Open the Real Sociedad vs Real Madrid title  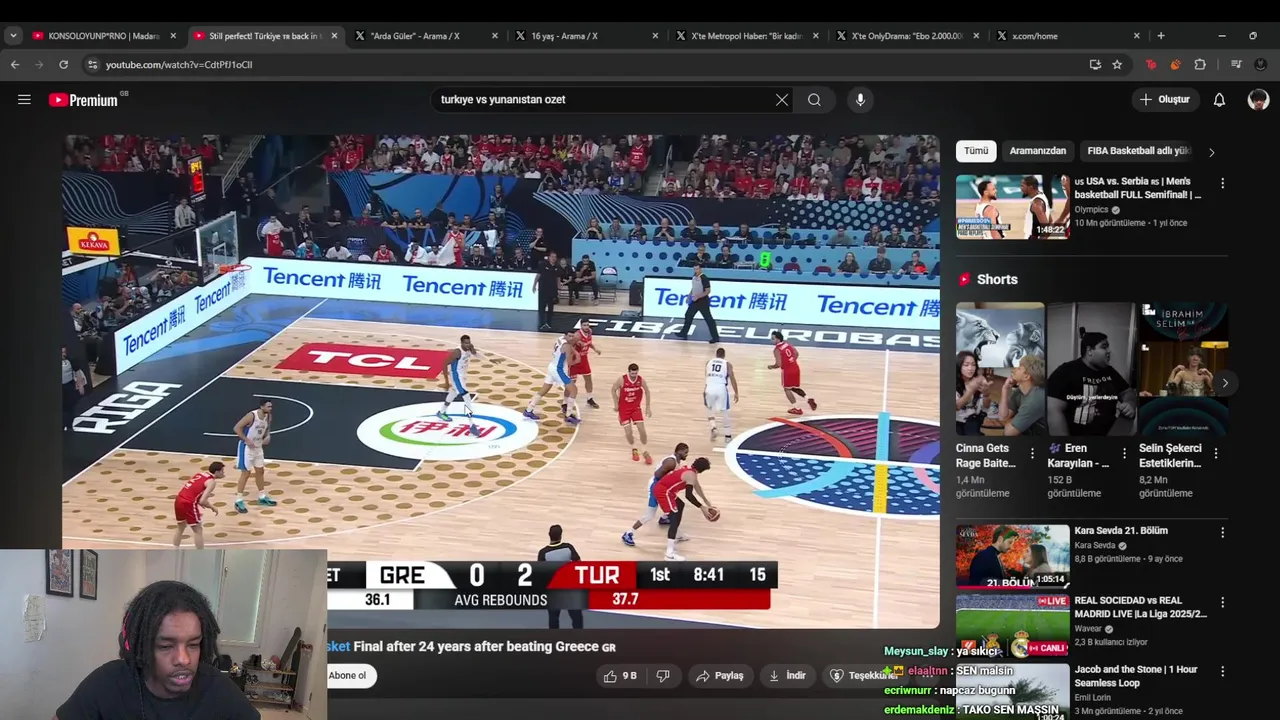point(1140,607)
